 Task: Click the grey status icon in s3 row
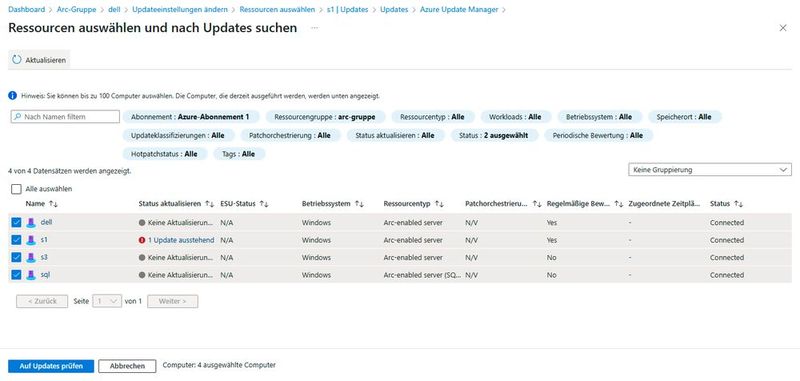[x=142, y=257]
